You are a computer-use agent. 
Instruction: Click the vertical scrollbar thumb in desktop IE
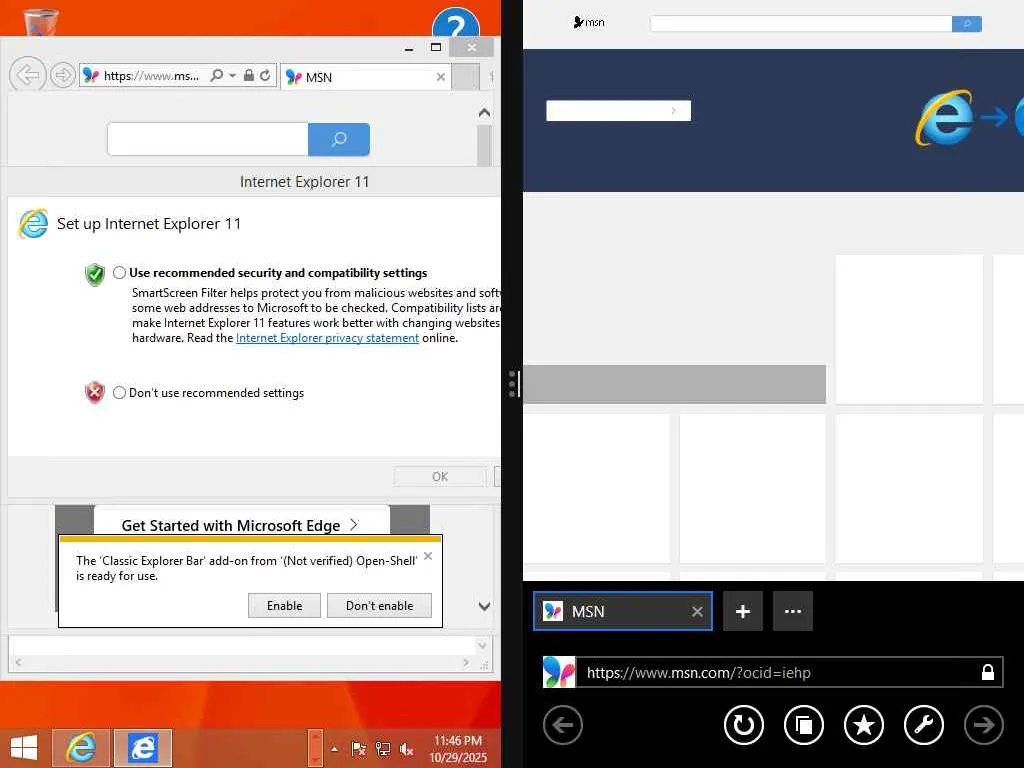(x=484, y=145)
